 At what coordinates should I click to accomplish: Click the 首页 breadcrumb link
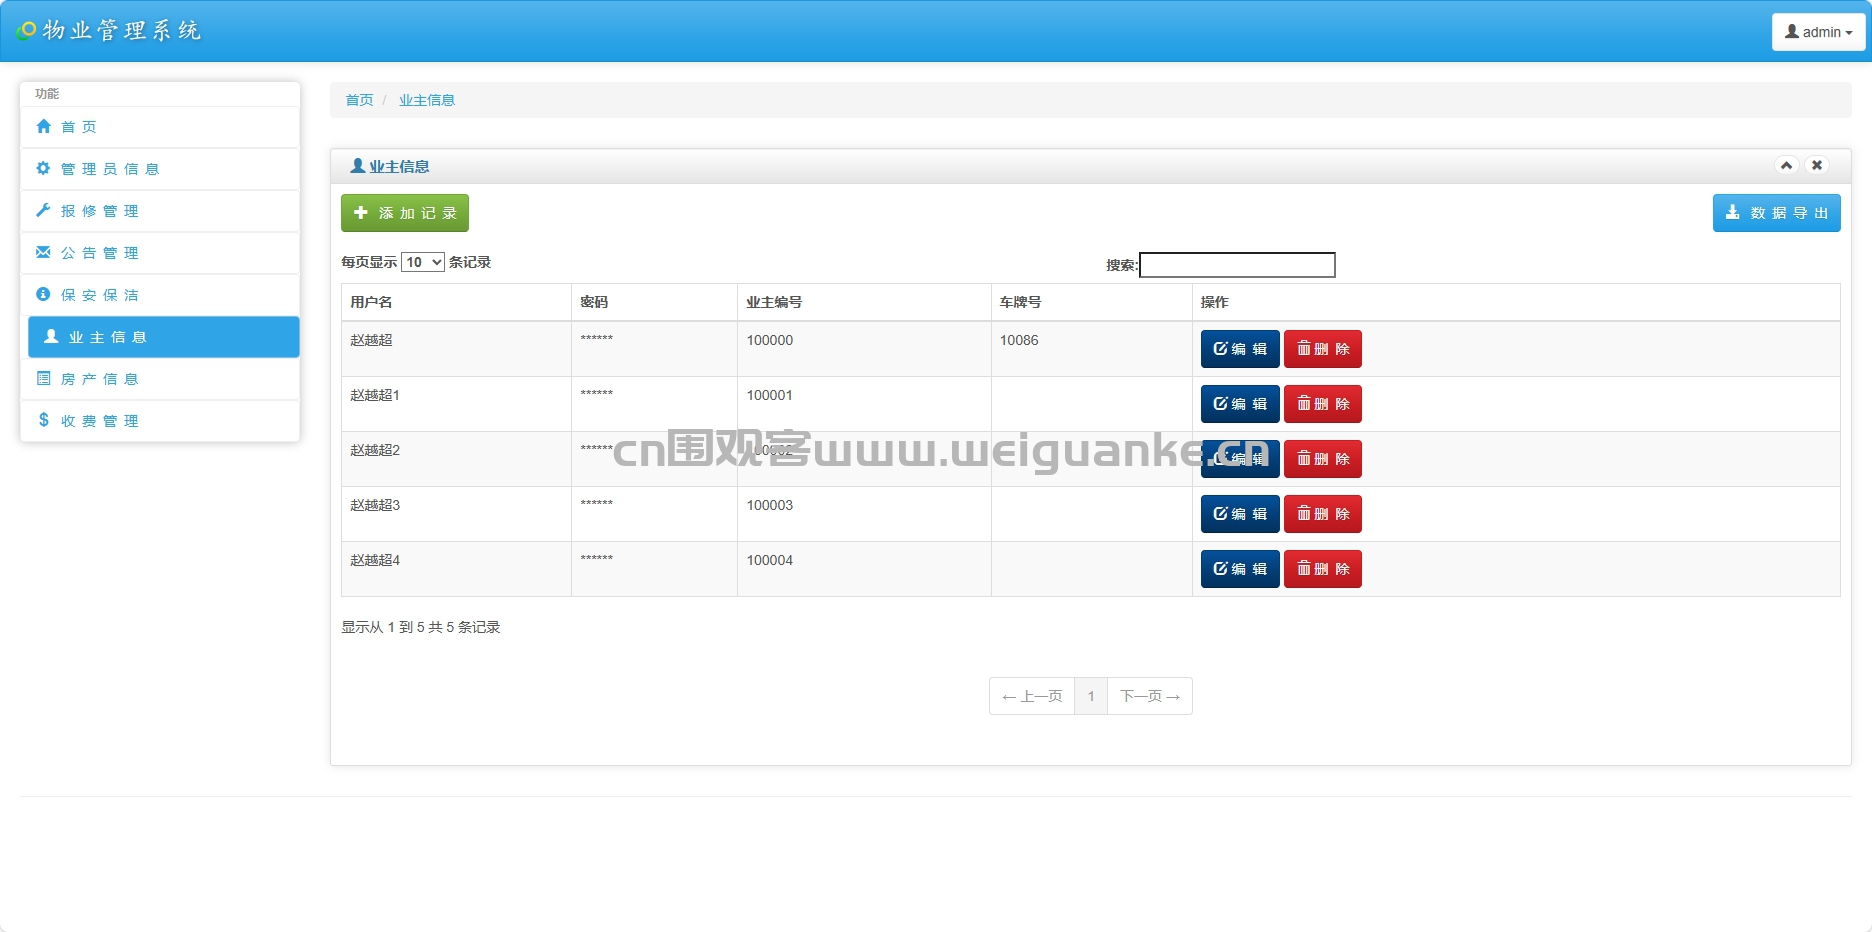[x=359, y=100]
